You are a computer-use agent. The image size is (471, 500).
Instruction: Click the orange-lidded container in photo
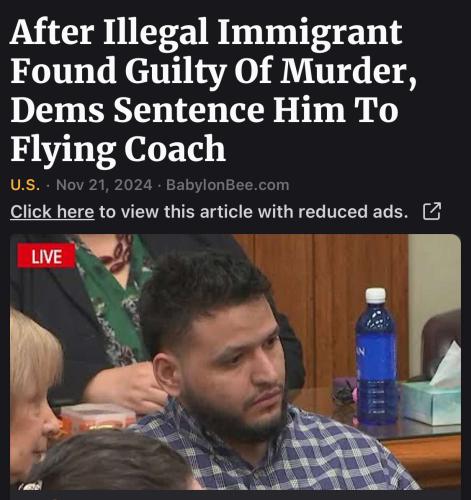click(97, 419)
